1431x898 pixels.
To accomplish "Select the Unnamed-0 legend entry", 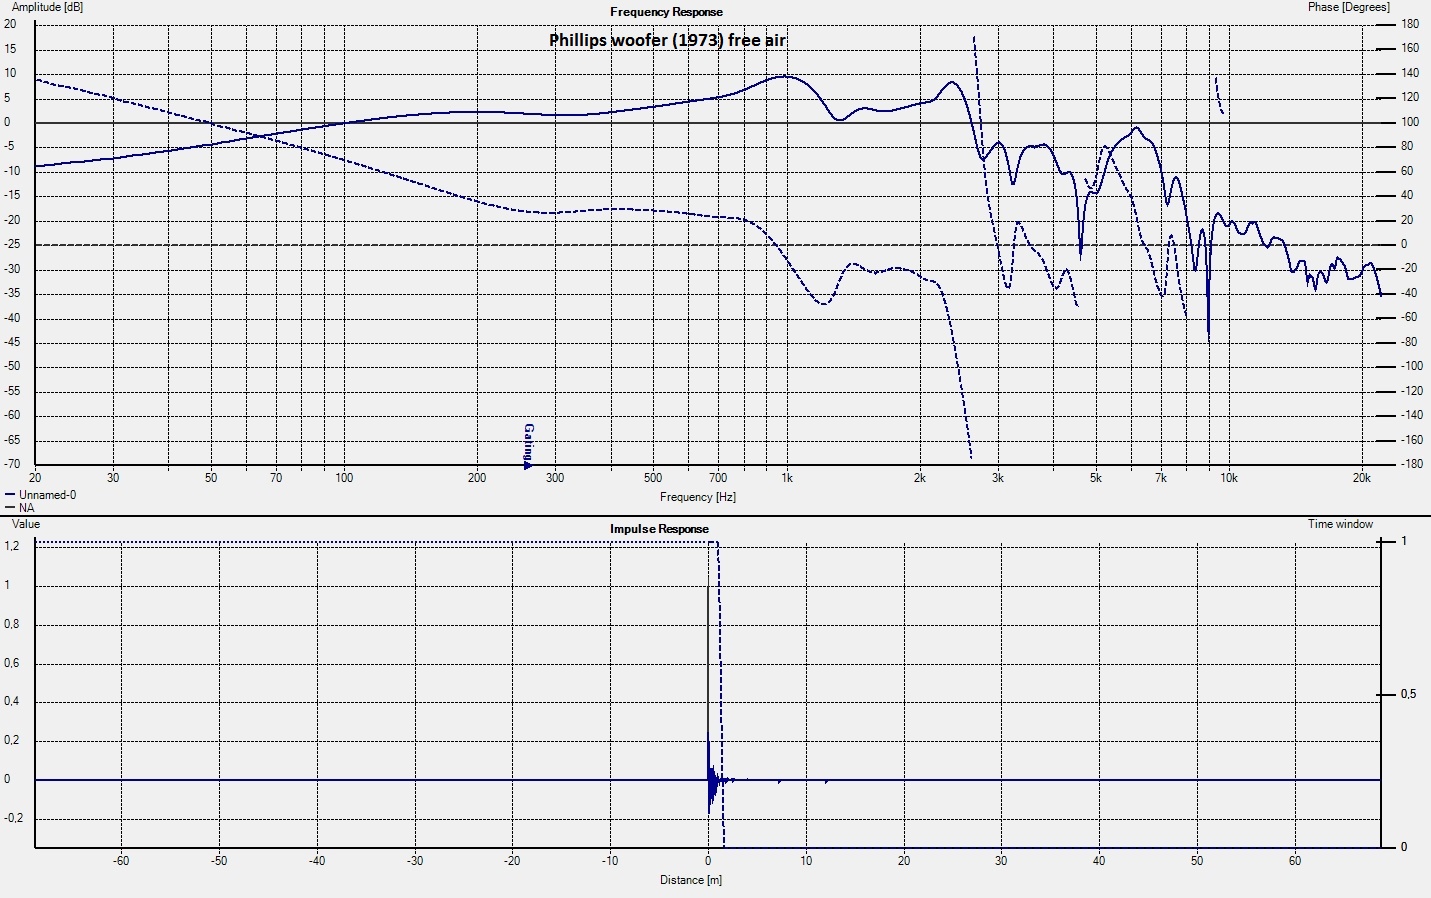I will [41, 495].
